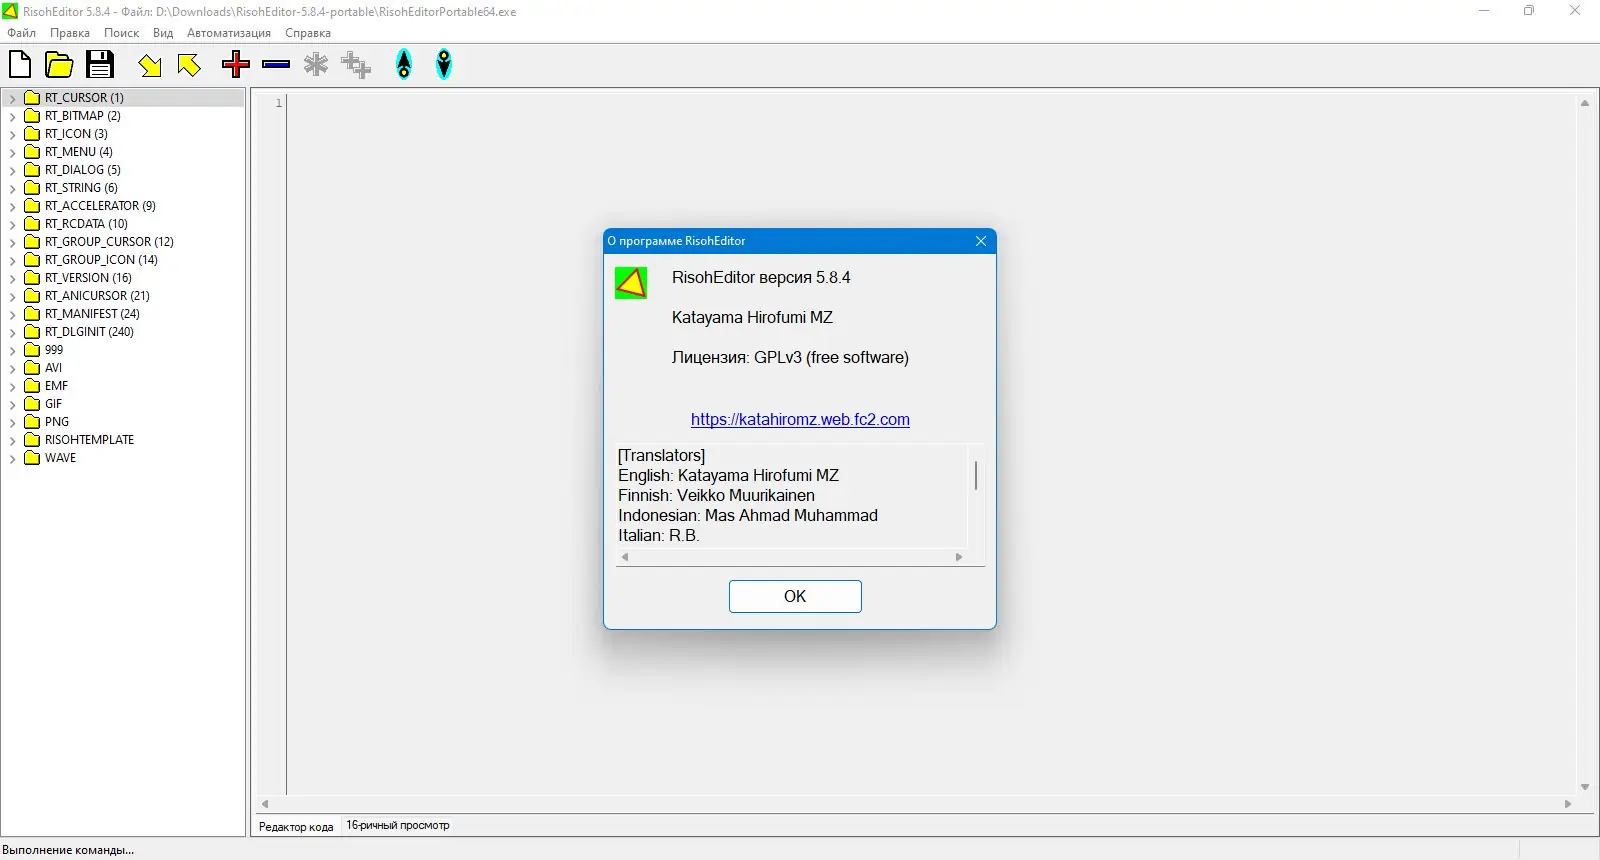
Task: Click the Open folder toolbar icon
Action: [x=59, y=65]
